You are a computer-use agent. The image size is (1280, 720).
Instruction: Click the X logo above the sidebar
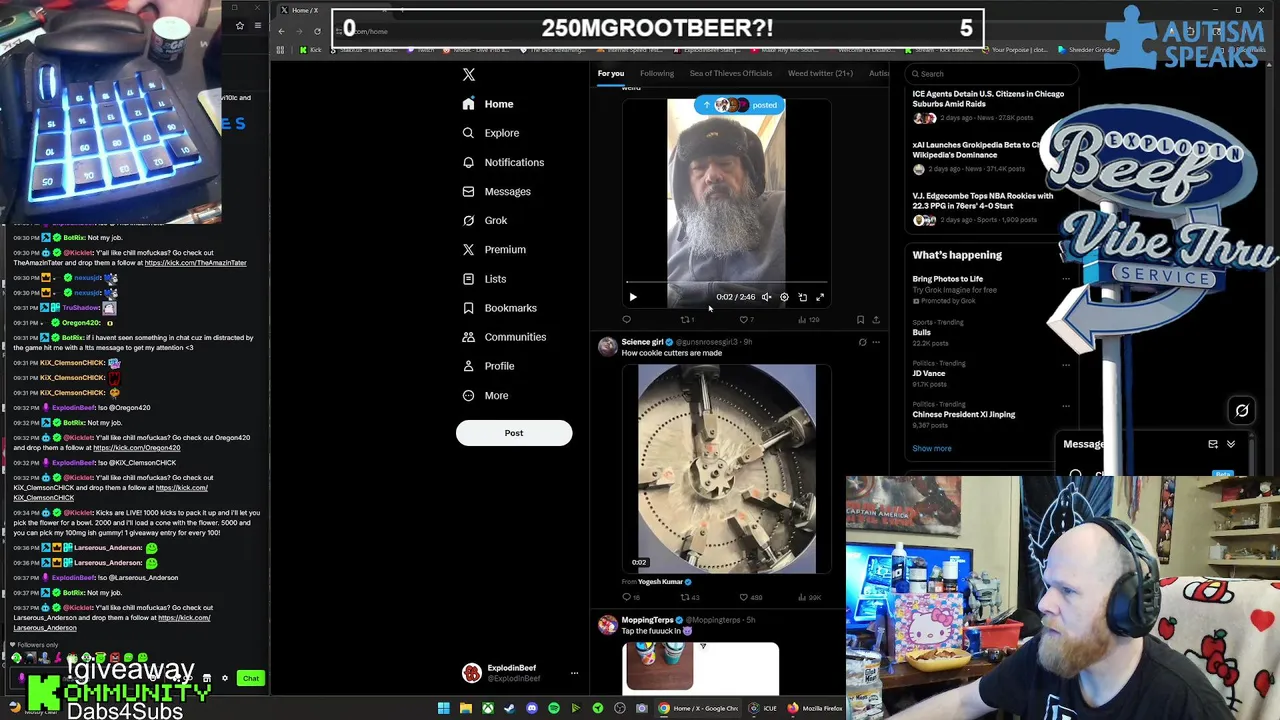point(468,75)
